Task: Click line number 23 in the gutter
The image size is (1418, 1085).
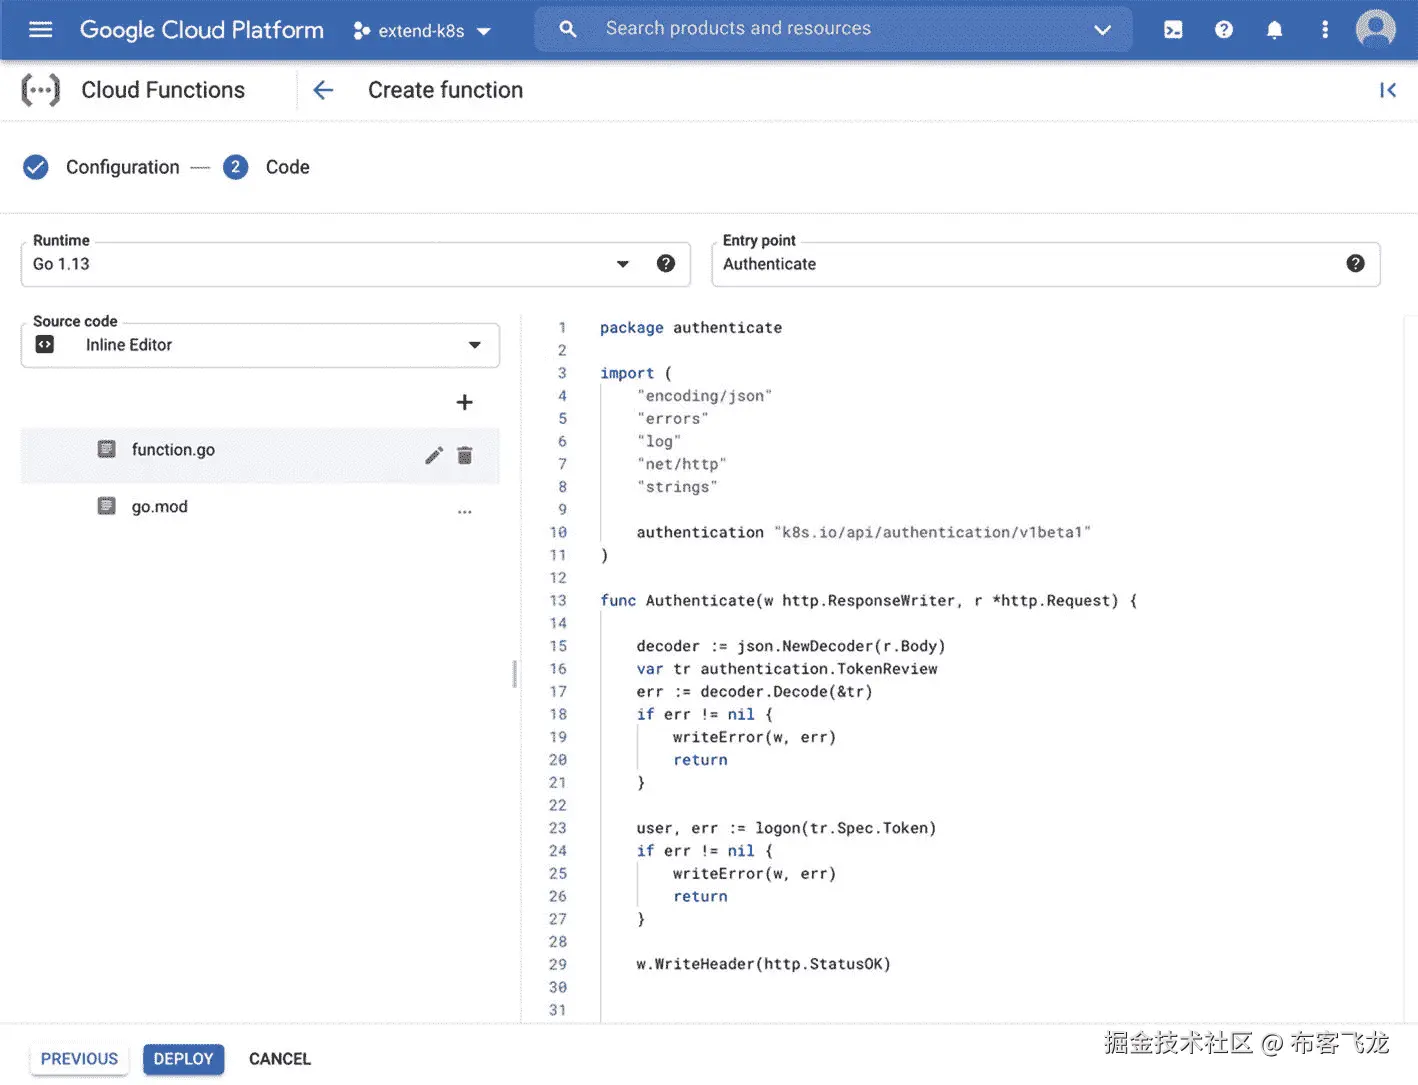Action: coord(557,828)
